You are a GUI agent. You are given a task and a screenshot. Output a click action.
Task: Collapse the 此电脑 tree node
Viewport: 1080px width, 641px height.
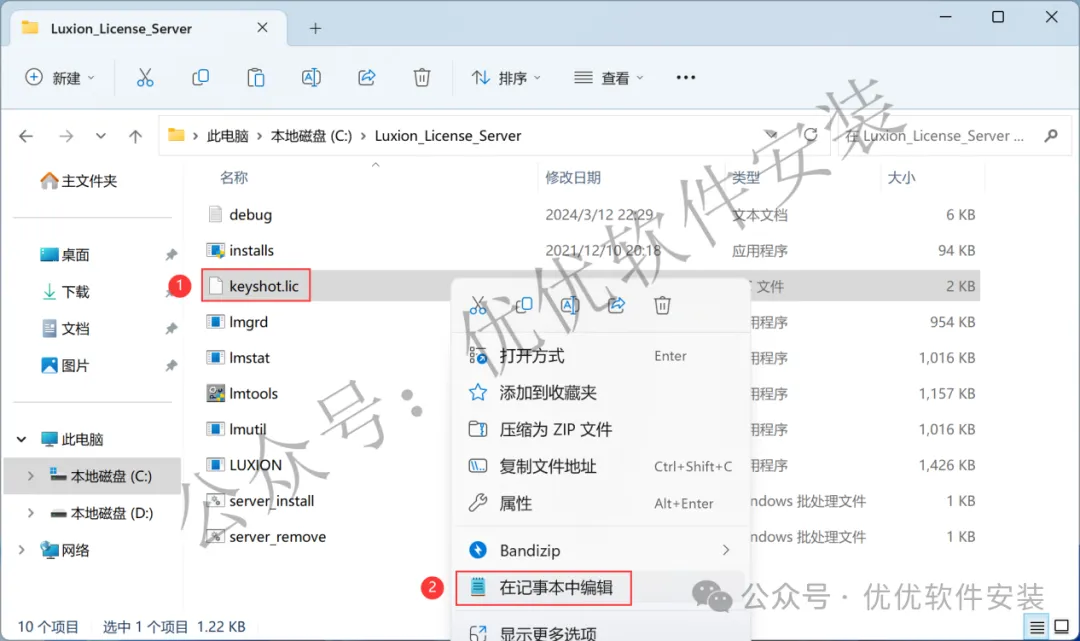pyautogui.click(x=22, y=439)
